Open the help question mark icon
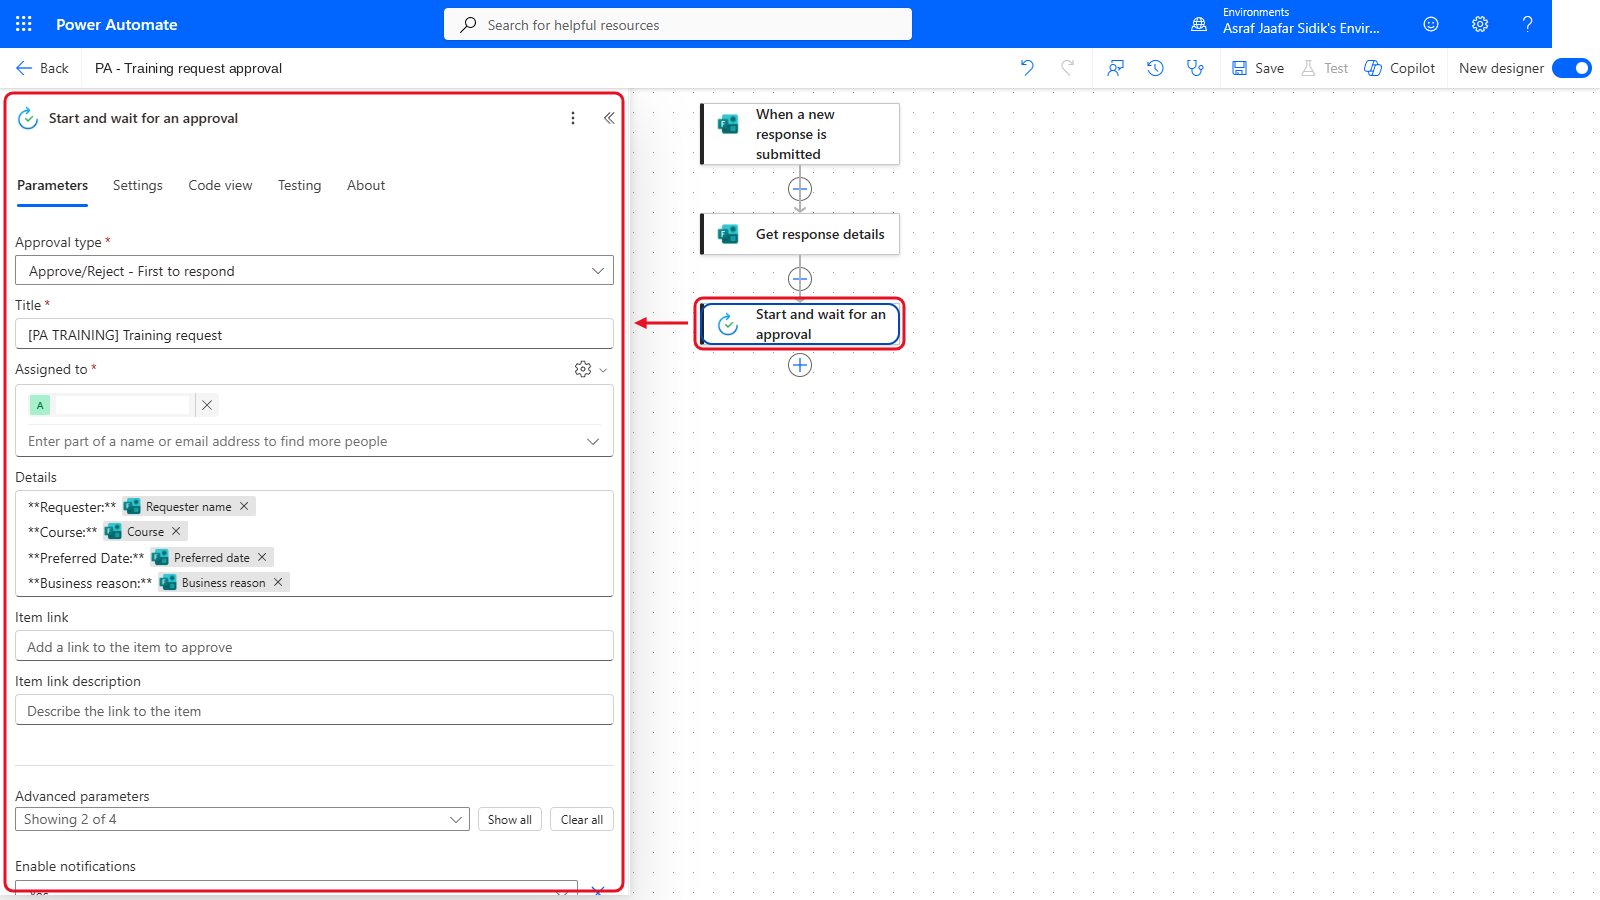The image size is (1600, 900). point(1527,24)
